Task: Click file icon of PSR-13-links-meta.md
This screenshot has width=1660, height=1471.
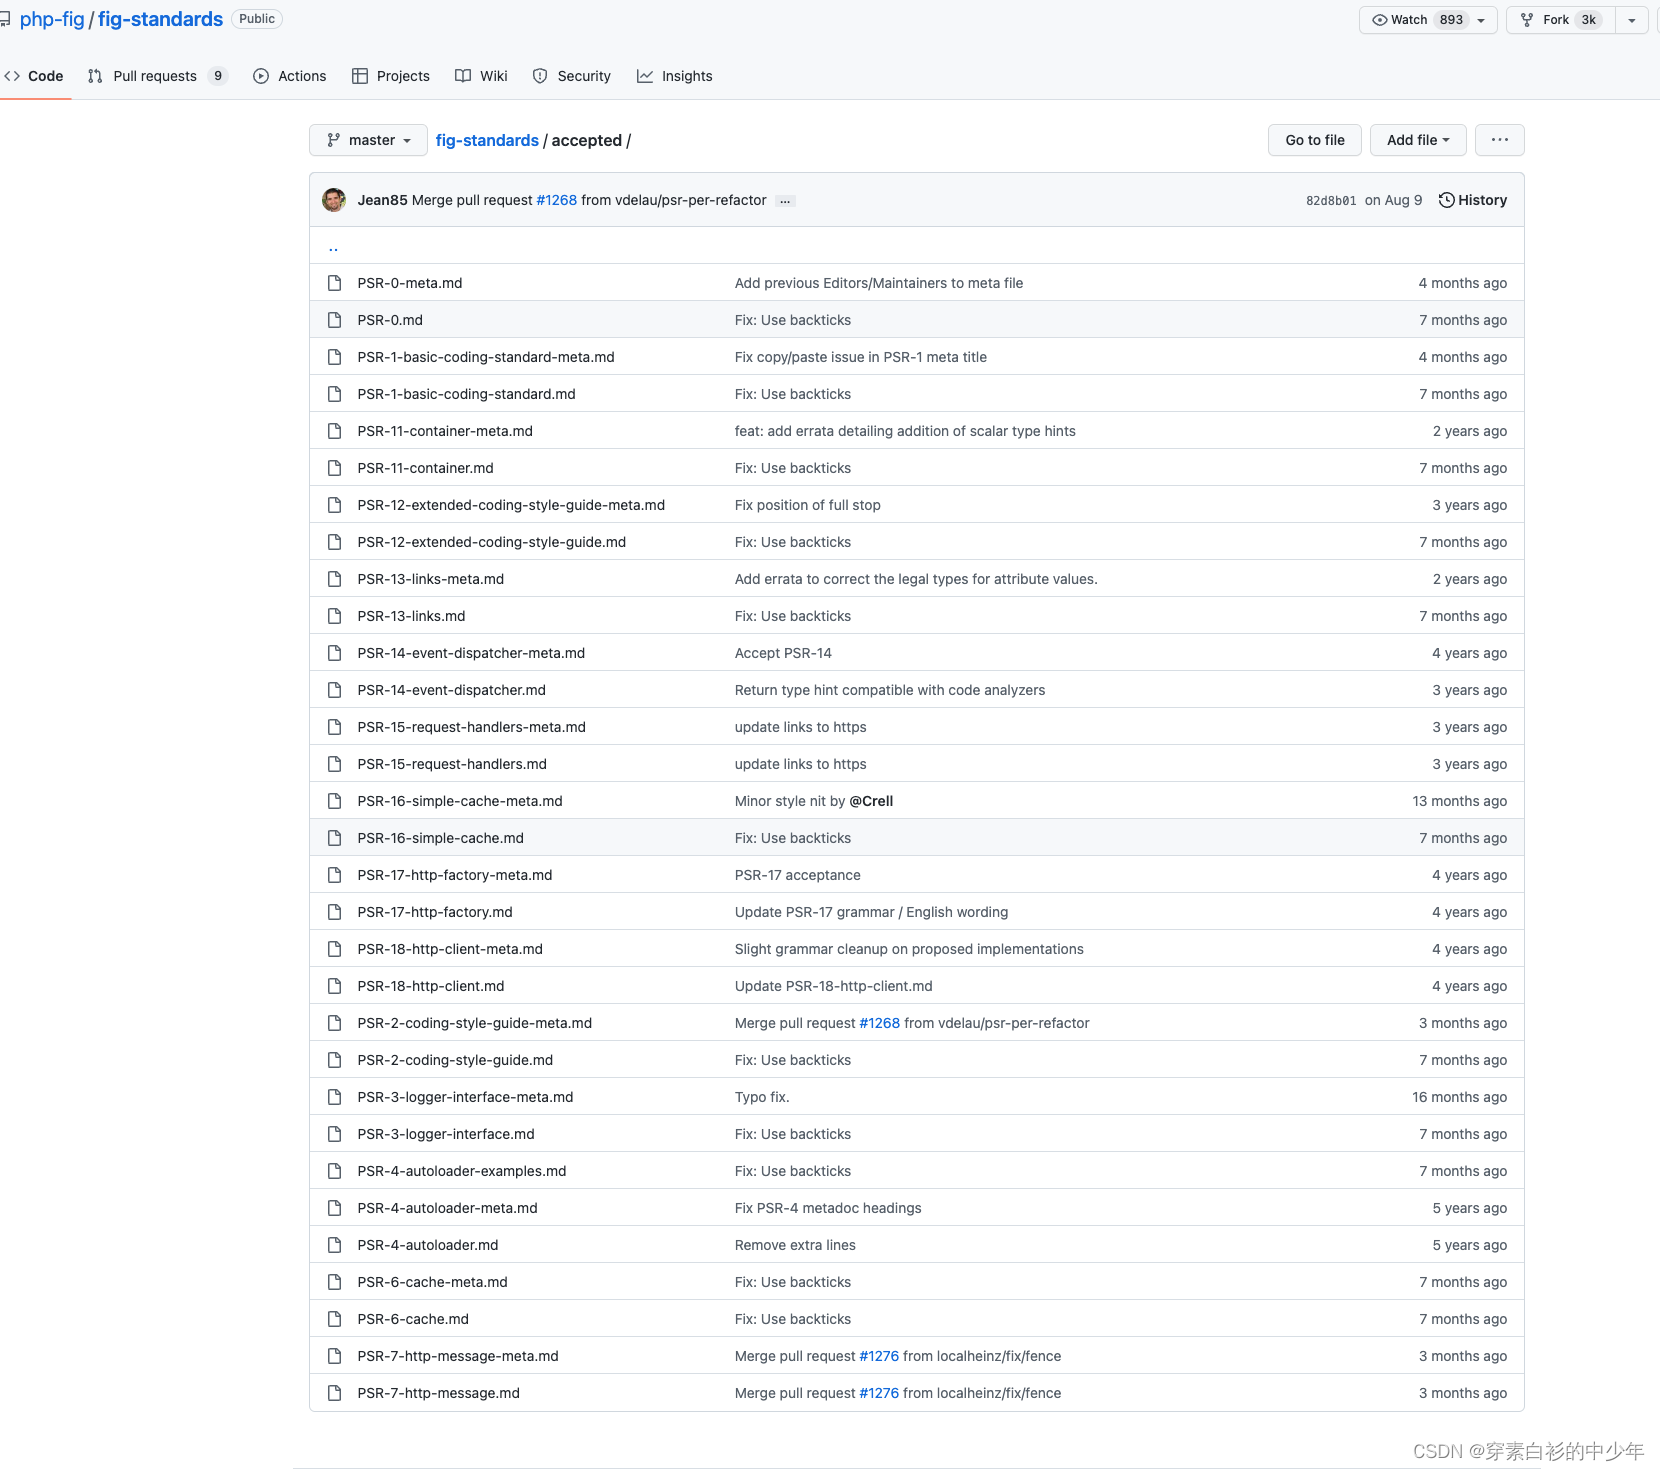Action: 335,579
